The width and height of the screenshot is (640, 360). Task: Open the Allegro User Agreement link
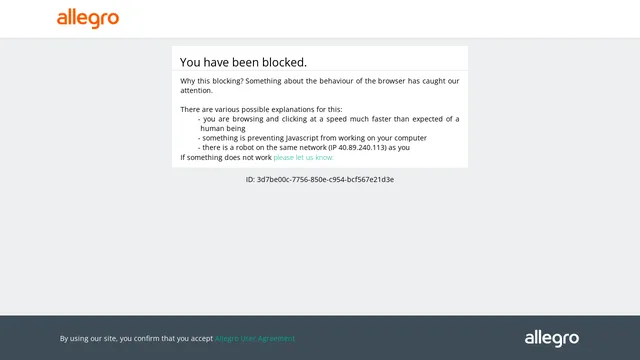(255, 338)
